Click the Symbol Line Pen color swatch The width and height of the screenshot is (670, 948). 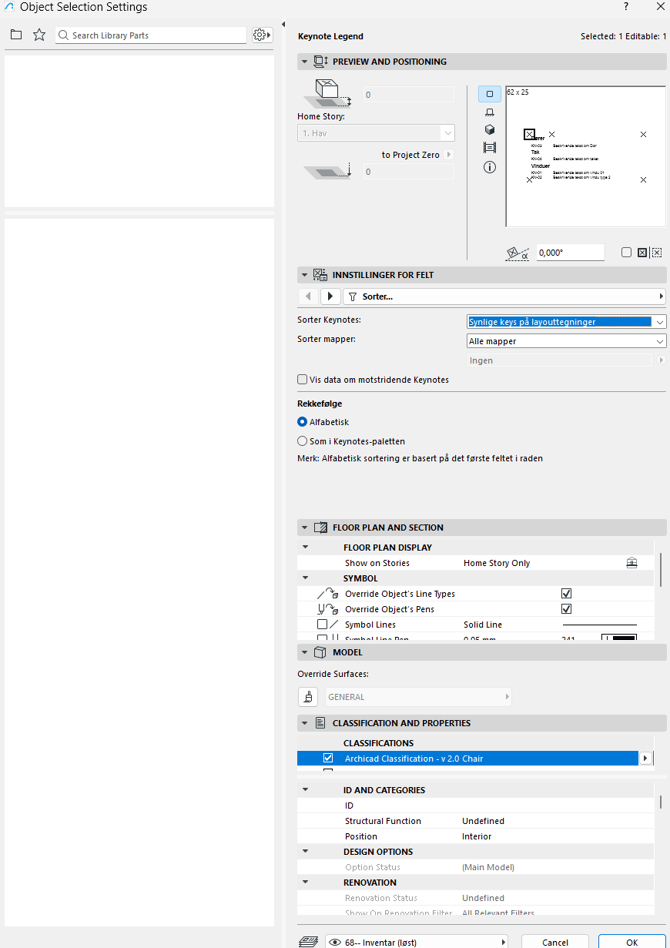(x=618, y=638)
